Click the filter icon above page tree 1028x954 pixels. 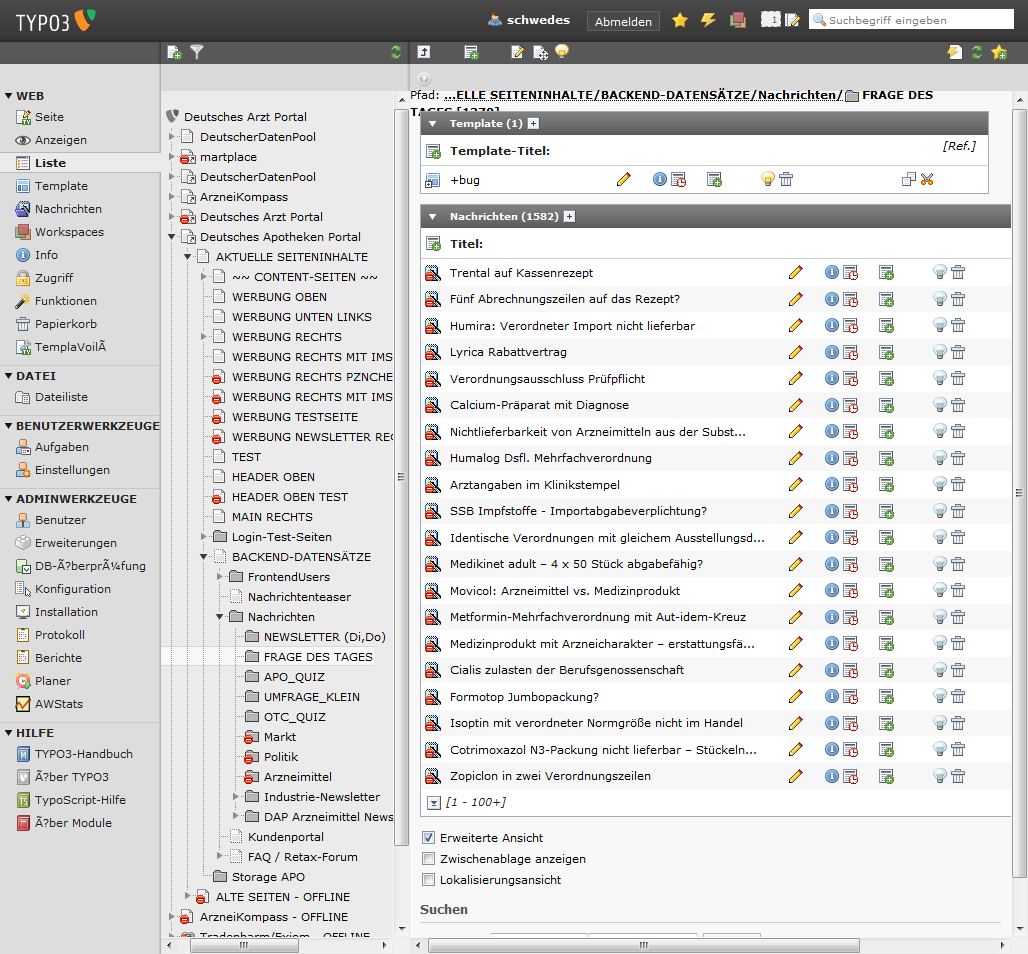[x=197, y=52]
